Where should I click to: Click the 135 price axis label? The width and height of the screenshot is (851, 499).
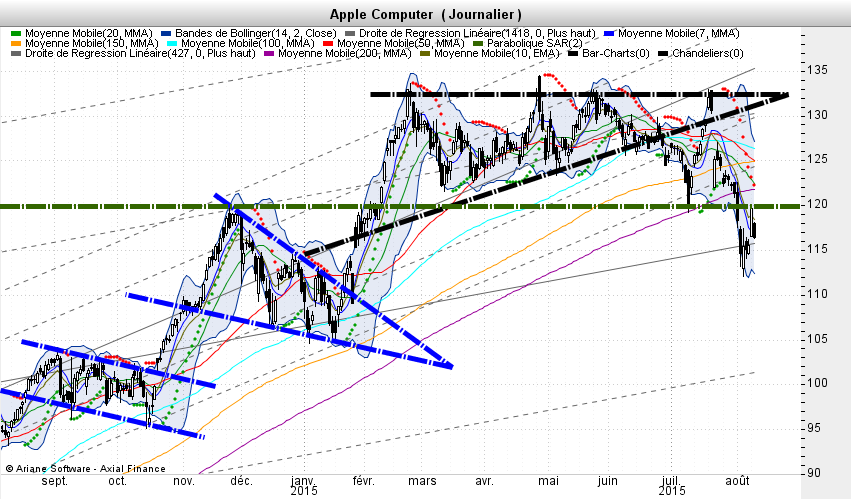coord(817,71)
